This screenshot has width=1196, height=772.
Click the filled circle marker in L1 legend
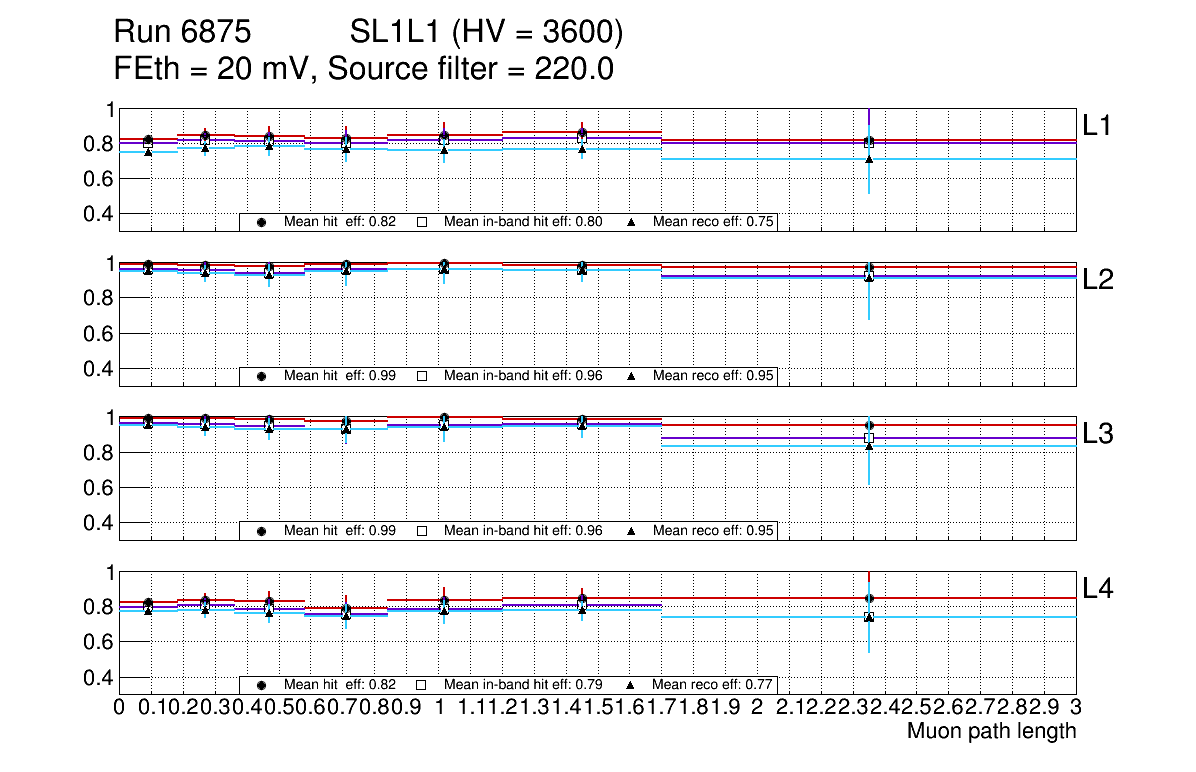(261, 222)
